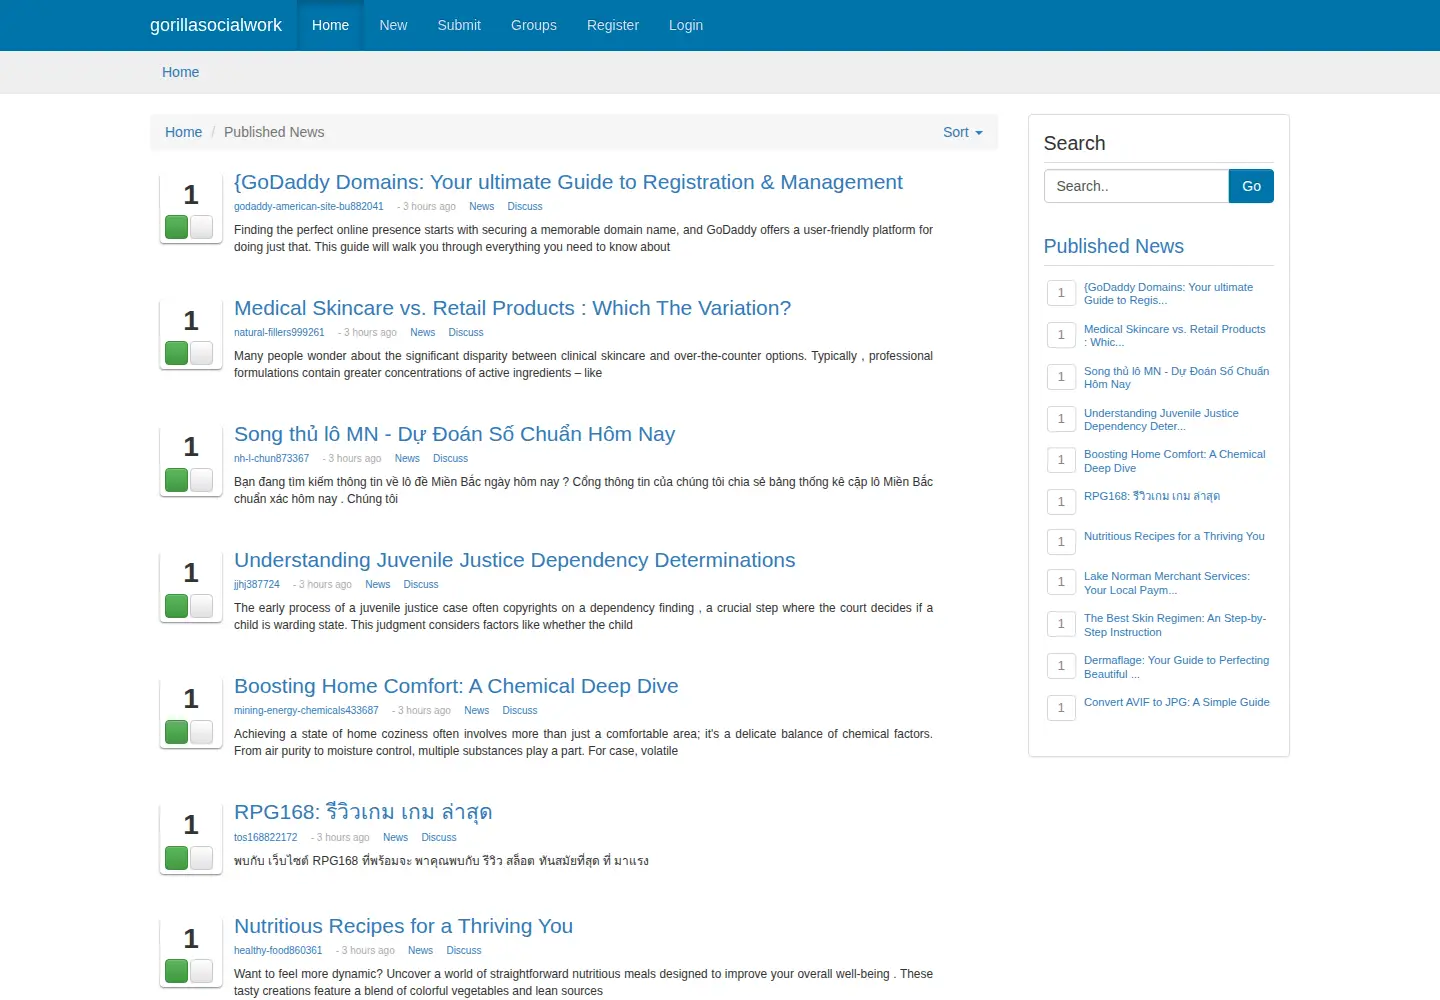This screenshot has width=1440, height=1000.
Task: Downvote the RPG168 story
Action: tap(201, 858)
